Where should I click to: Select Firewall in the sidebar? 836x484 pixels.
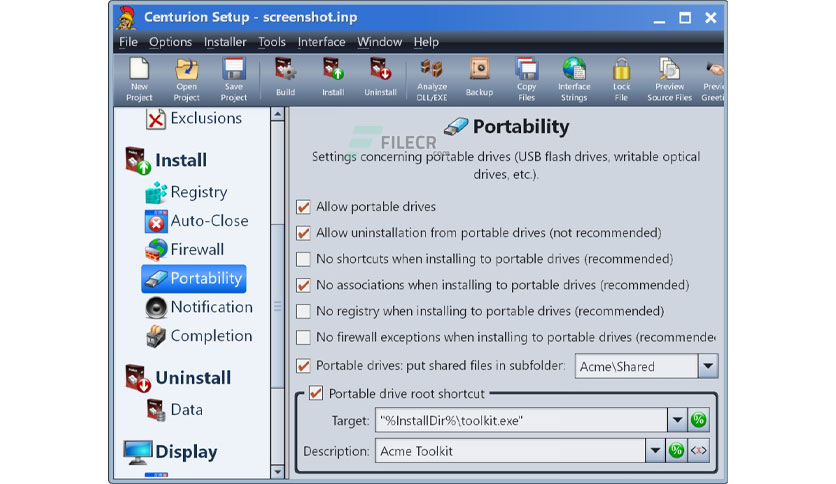click(184, 249)
